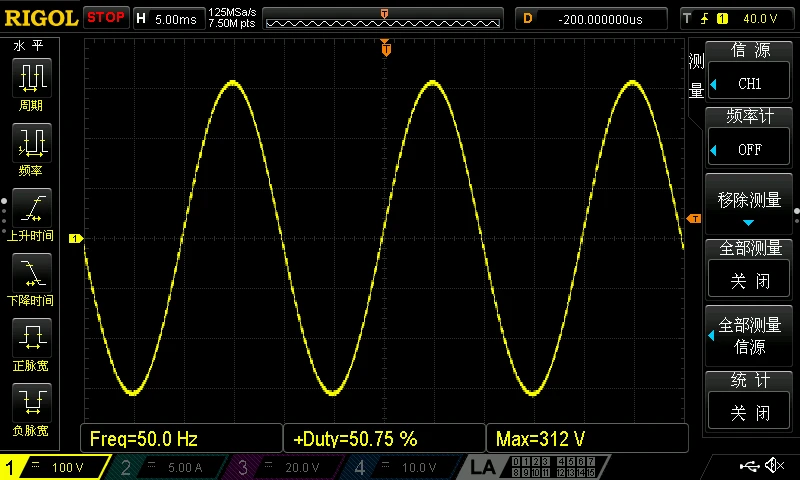800x480 pixels.
Task: Select the Fall Time (下降时间) measurement icon
Action: click(32, 272)
